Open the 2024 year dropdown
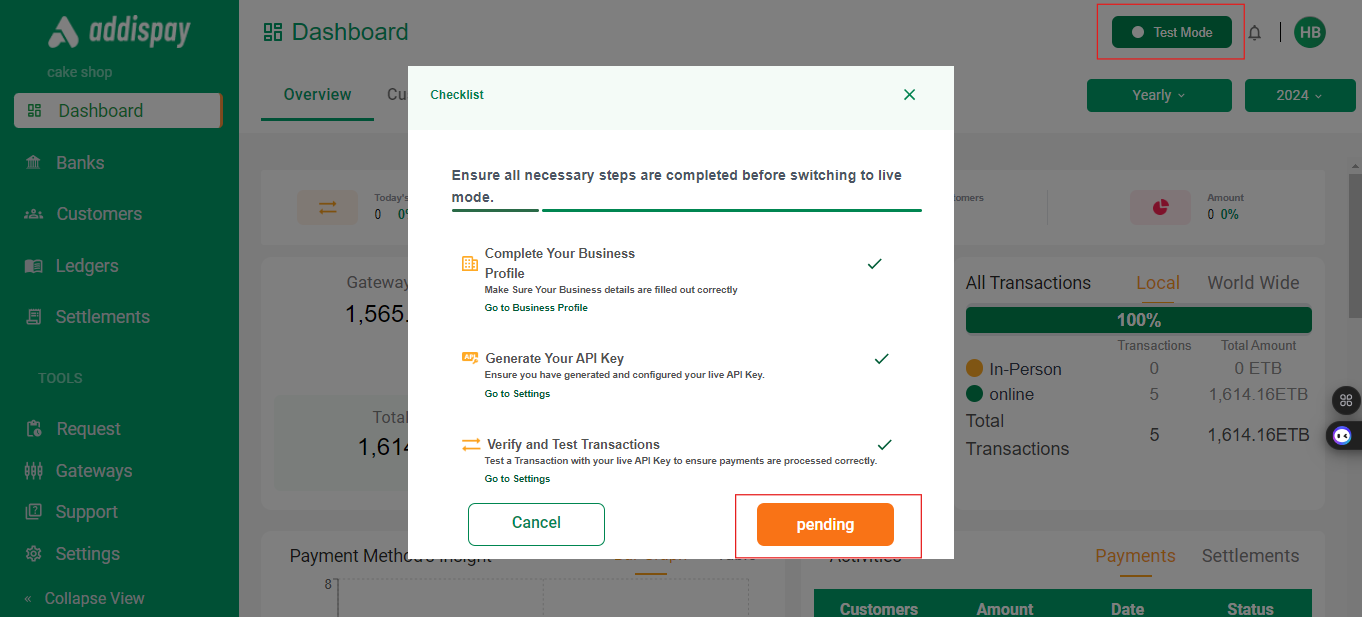1362x617 pixels. (x=1299, y=95)
